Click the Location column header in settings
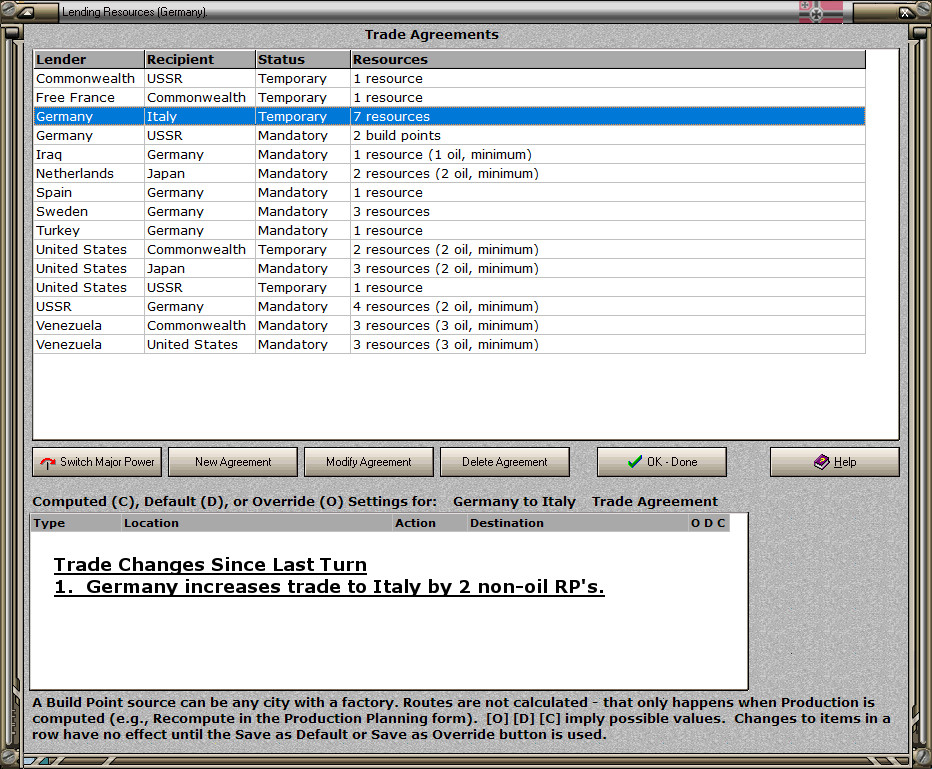The height and width of the screenshot is (769, 932). coord(257,523)
